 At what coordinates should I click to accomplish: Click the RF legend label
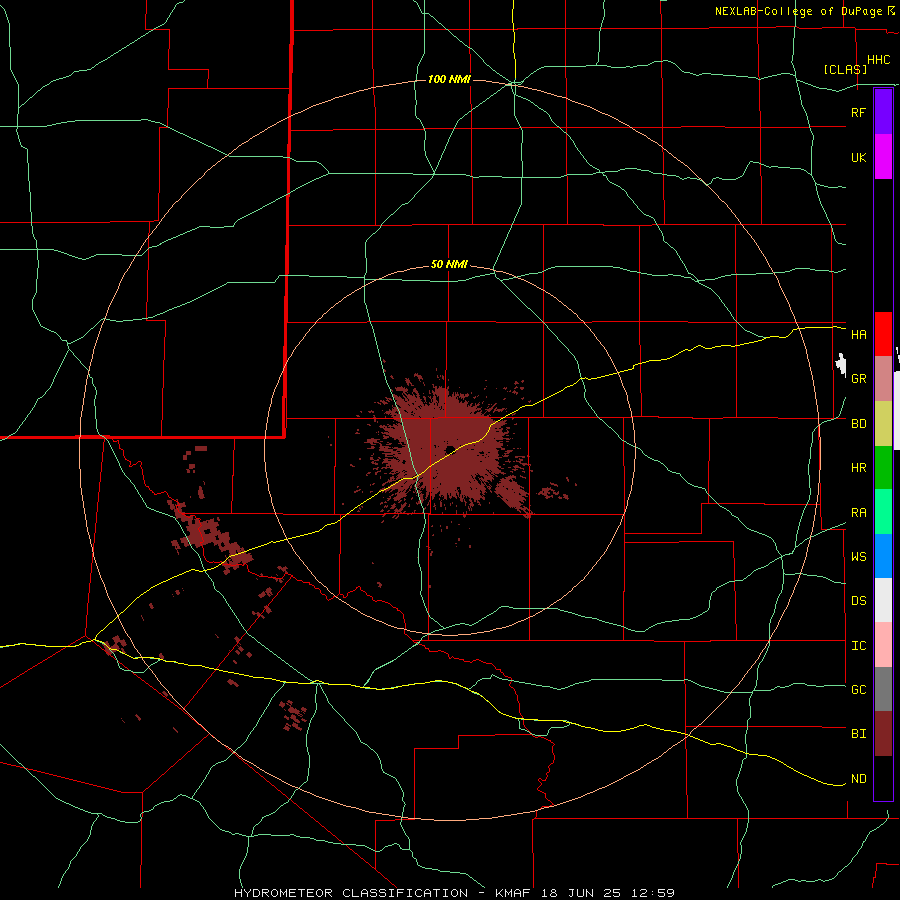[858, 112]
